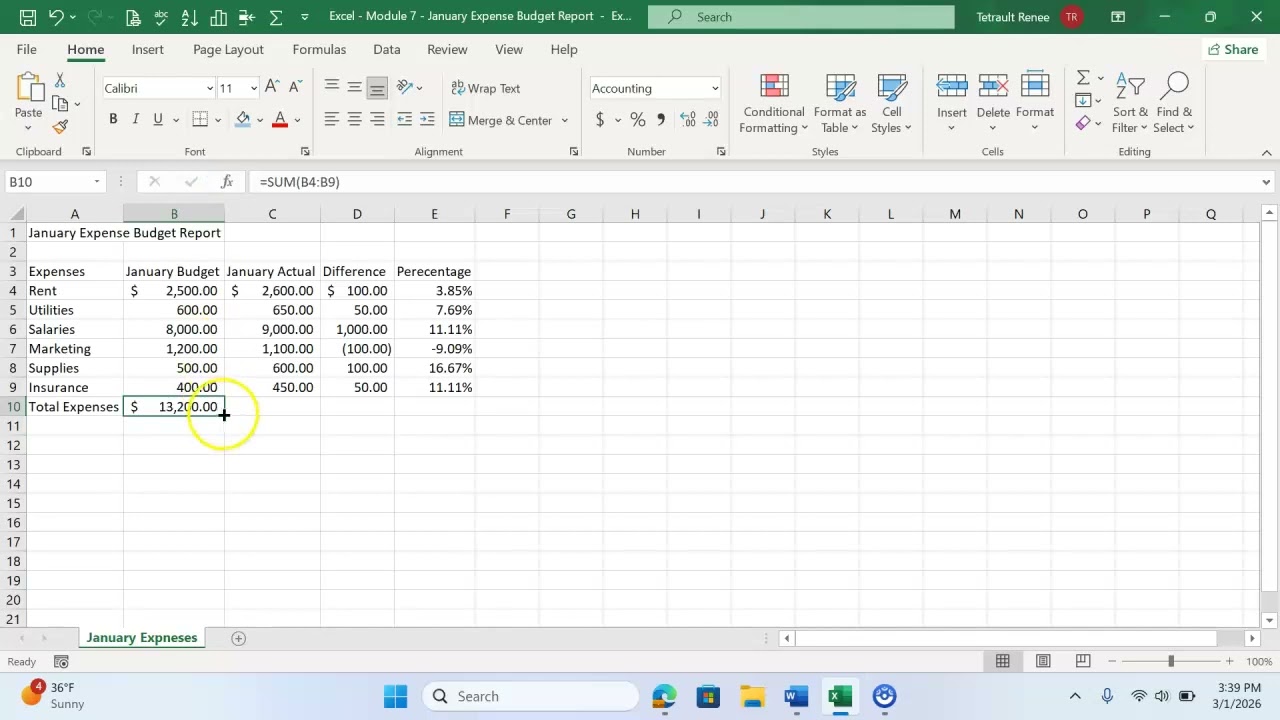
Task: Click the Insert Function fx icon
Action: [x=227, y=182]
